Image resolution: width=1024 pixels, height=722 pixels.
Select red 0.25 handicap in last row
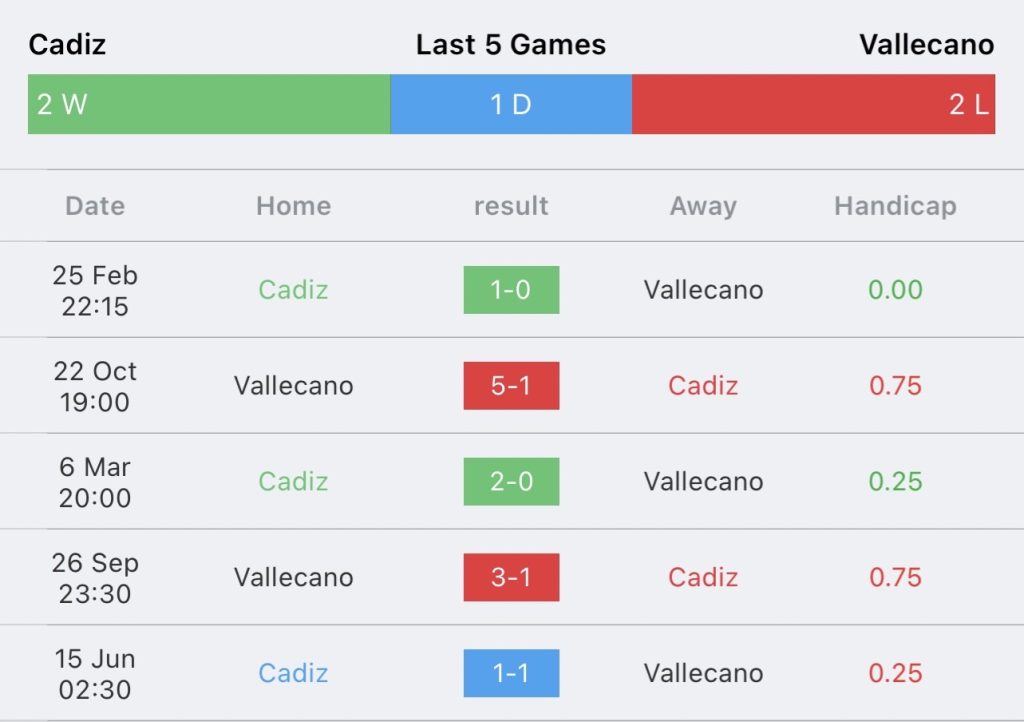pos(895,673)
